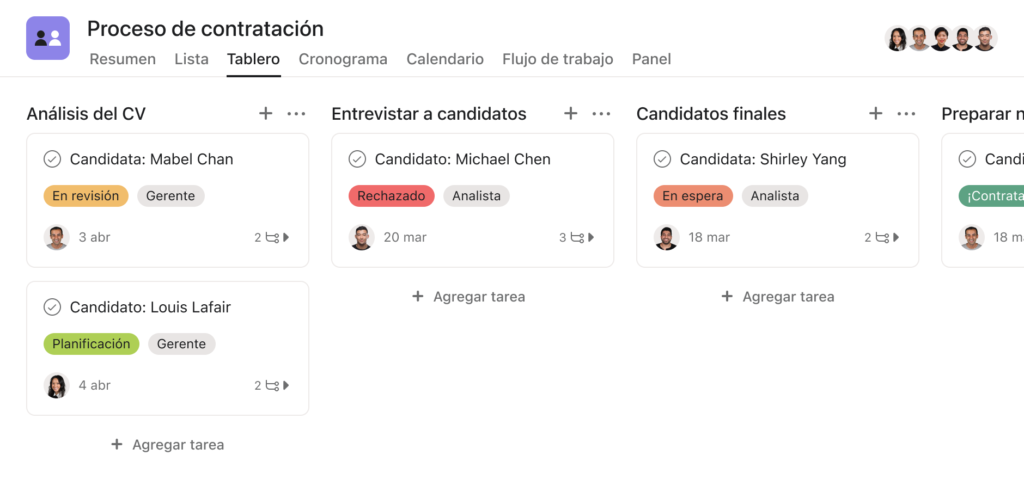Click Agregar tarea under Análisis del CV
Image resolution: width=1024 pixels, height=492 pixels.
pyautogui.click(x=168, y=445)
